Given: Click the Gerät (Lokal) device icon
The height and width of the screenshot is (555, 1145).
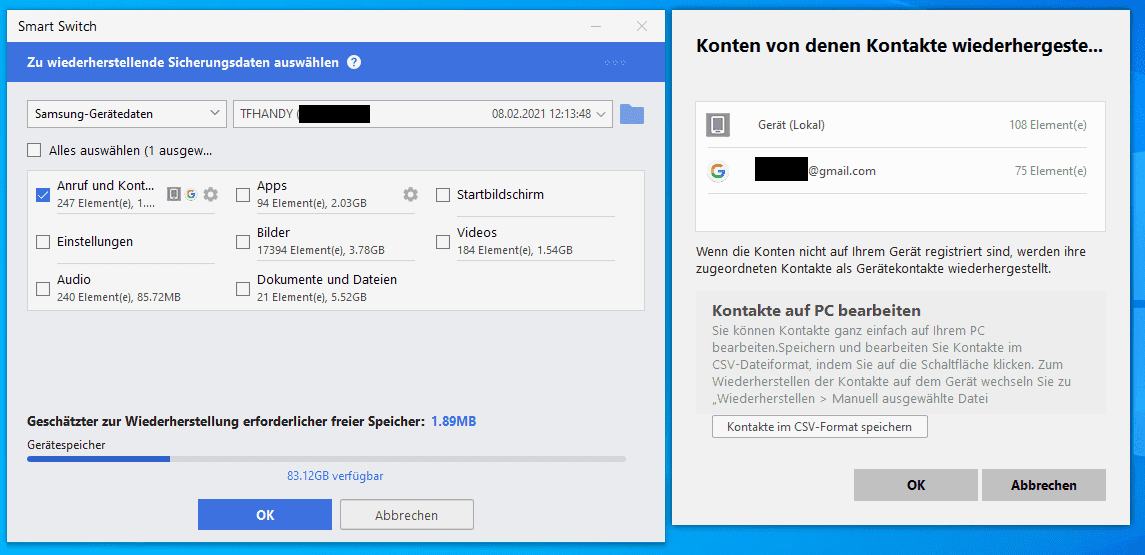Looking at the screenshot, I should [718, 125].
